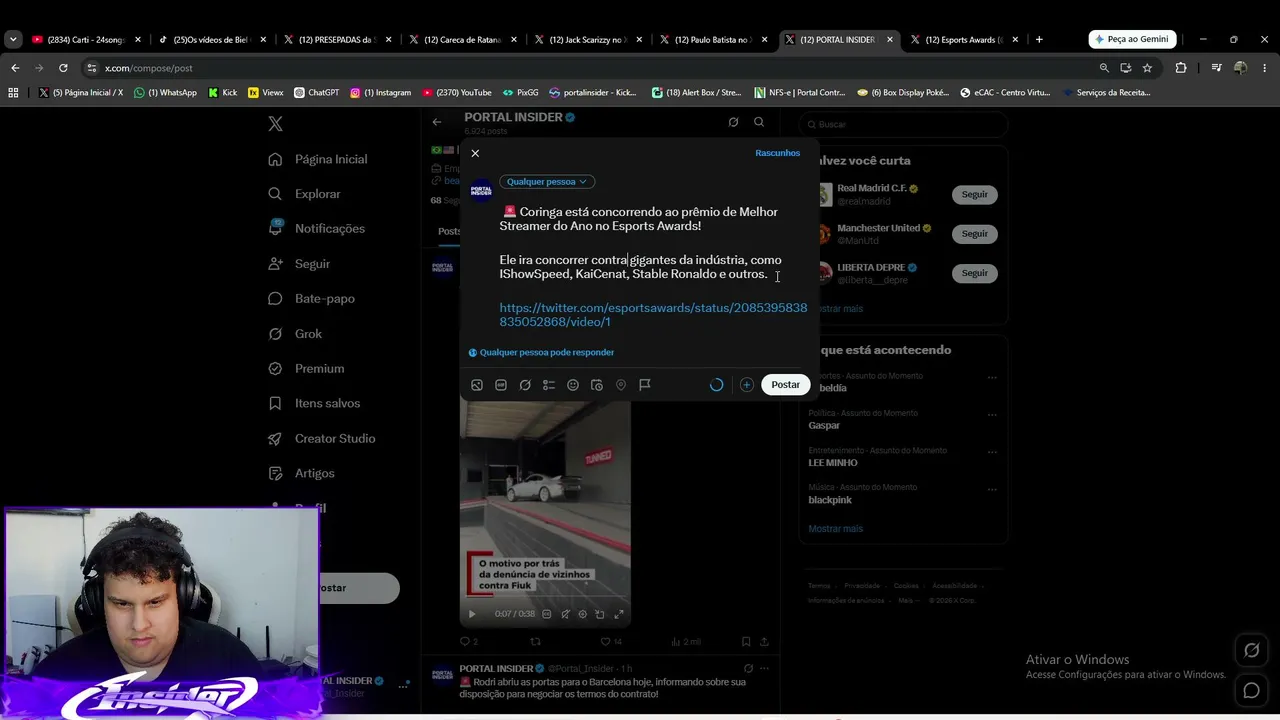Add another post to the thread
Viewport: 1280px width, 720px height.
(747, 385)
